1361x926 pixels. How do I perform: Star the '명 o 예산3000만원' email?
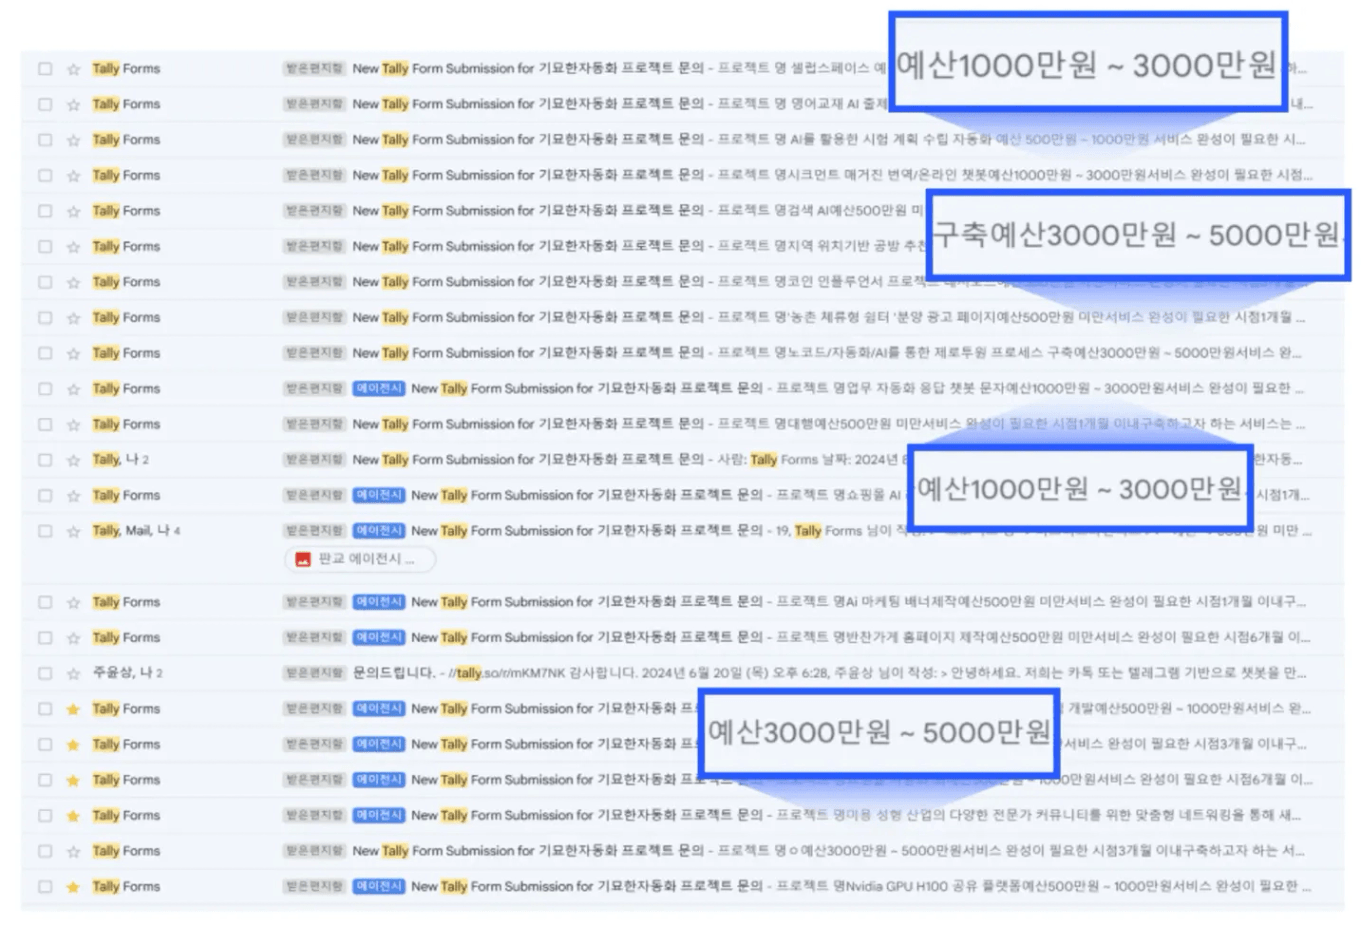73,851
